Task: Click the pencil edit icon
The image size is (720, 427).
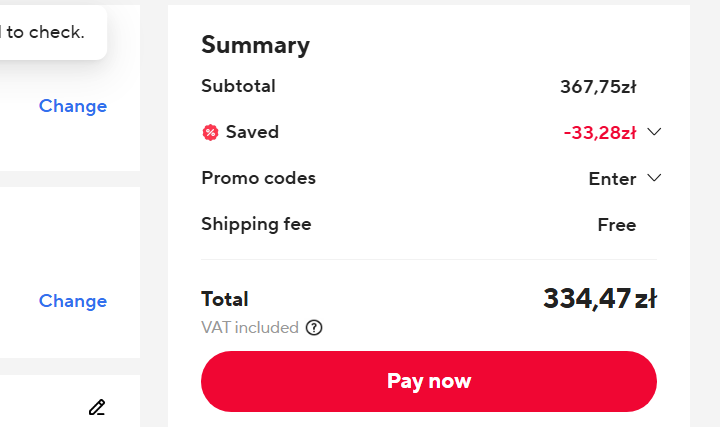Action: tap(96, 407)
